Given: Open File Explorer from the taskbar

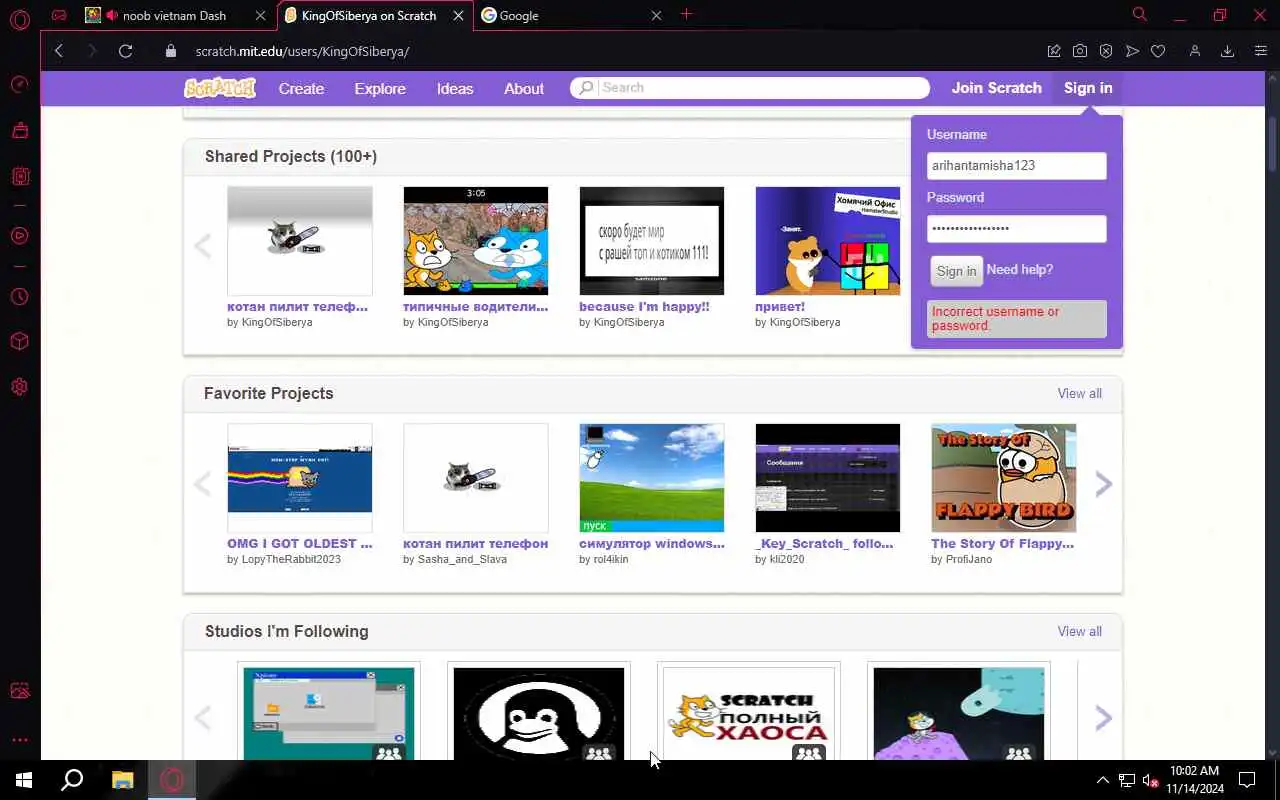Looking at the screenshot, I should pyautogui.click(x=122, y=780).
